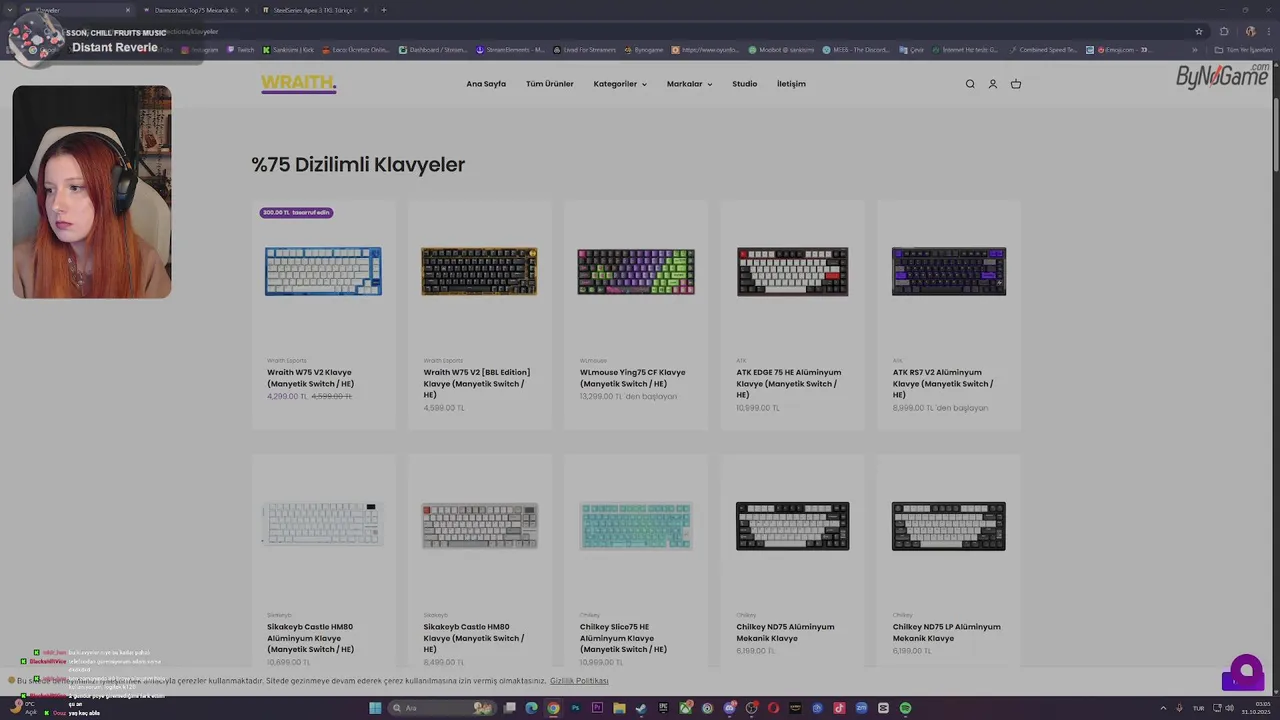Viewport: 1280px width, 720px height.
Task: Open Spotify from the taskbar
Action: 905,708
